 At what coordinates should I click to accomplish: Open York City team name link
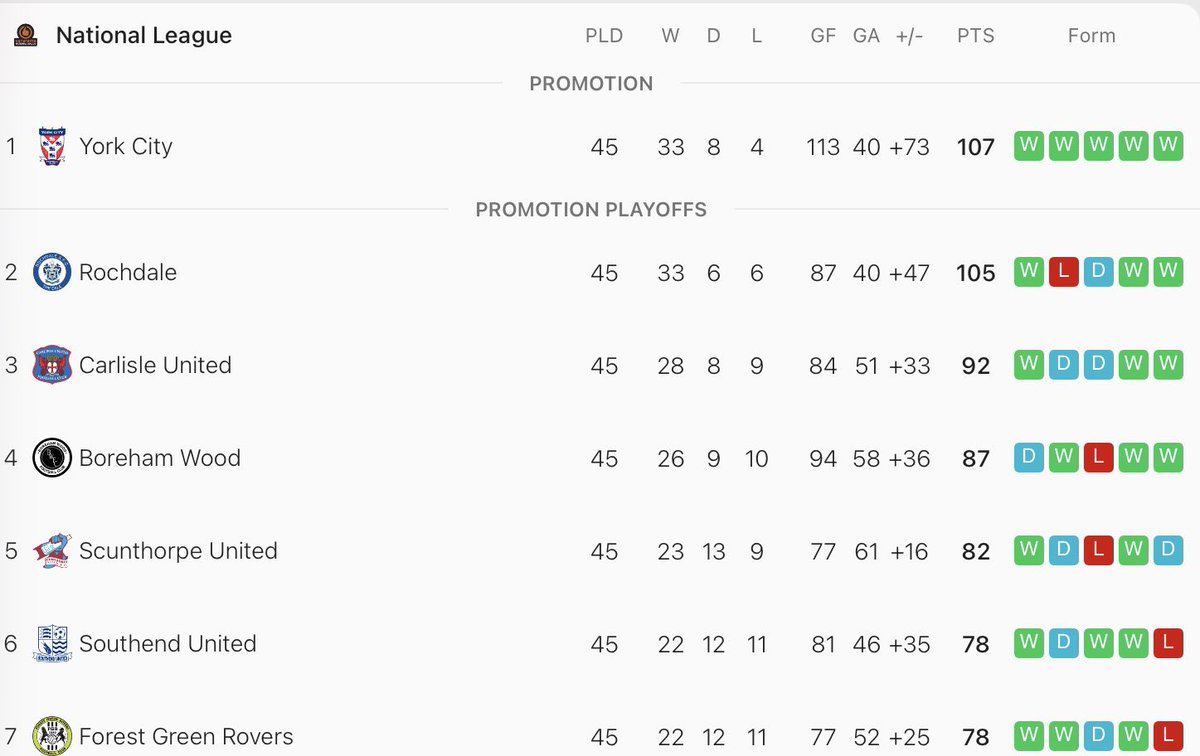(126, 146)
